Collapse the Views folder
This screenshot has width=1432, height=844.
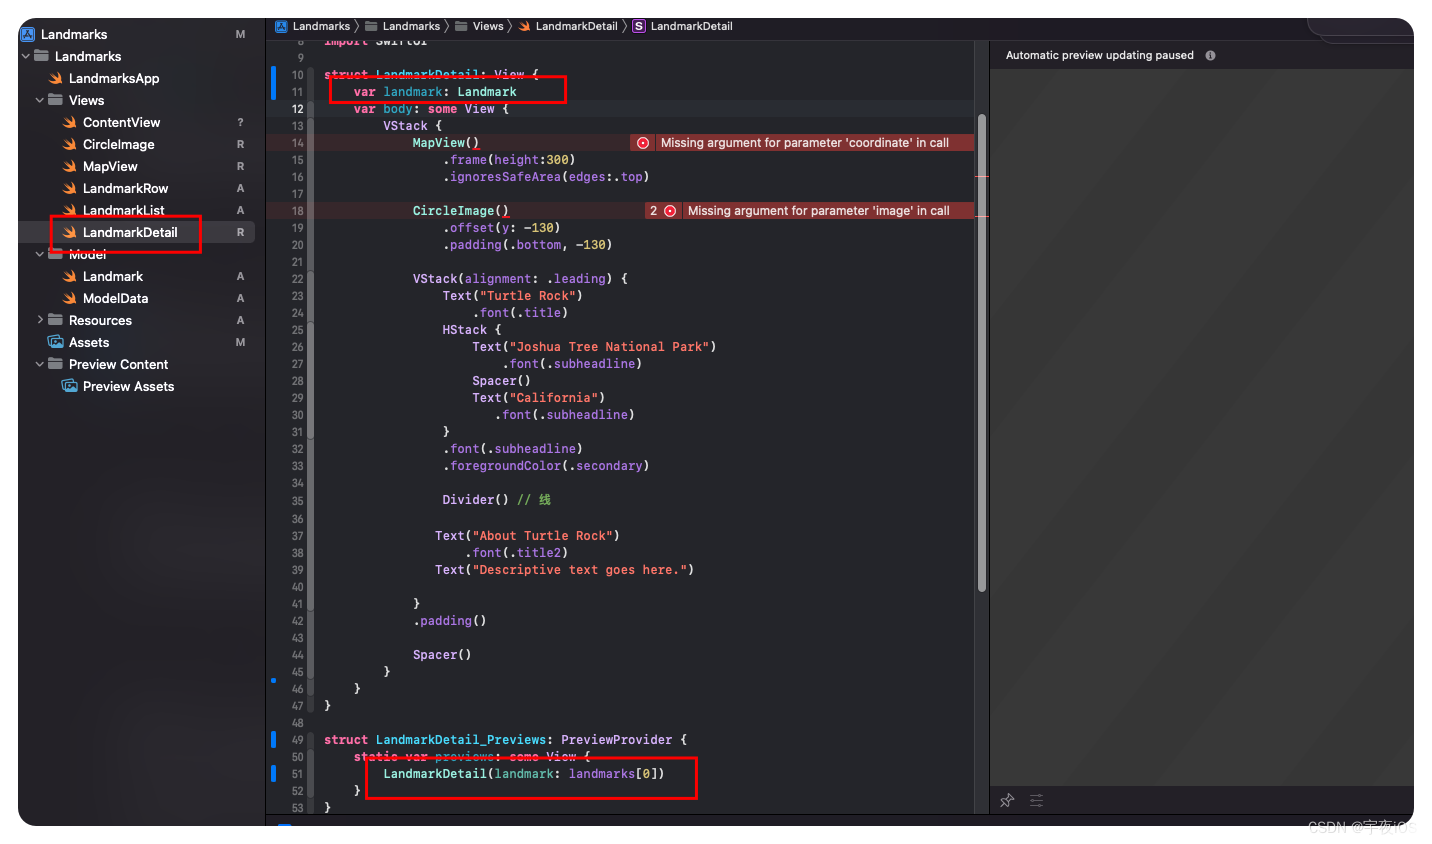40,100
